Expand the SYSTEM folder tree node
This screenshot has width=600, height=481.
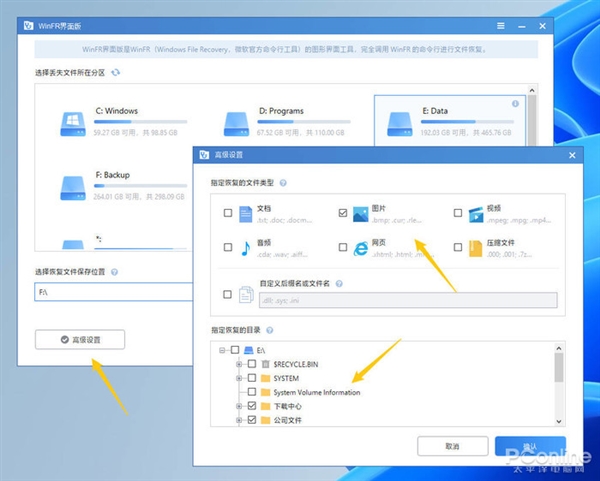click(x=239, y=378)
